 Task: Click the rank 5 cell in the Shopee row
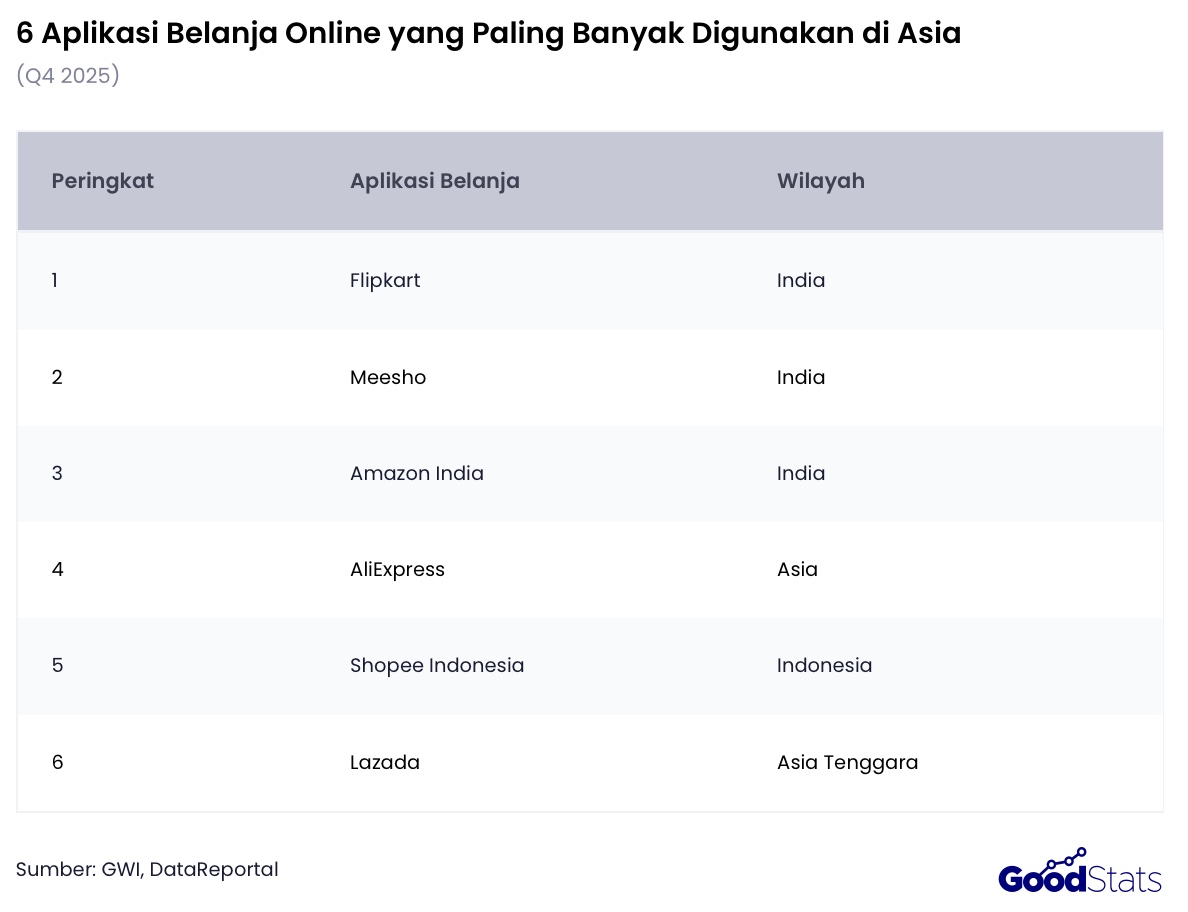[x=57, y=665]
